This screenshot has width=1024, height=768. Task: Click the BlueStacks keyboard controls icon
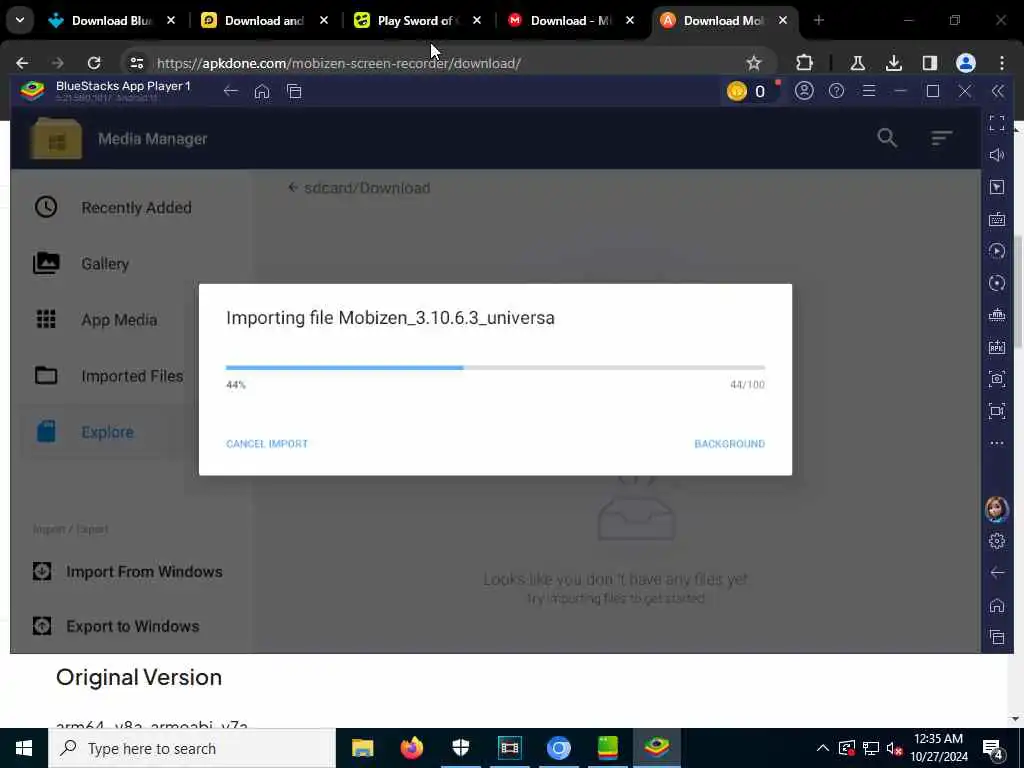pyautogui.click(x=997, y=219)
